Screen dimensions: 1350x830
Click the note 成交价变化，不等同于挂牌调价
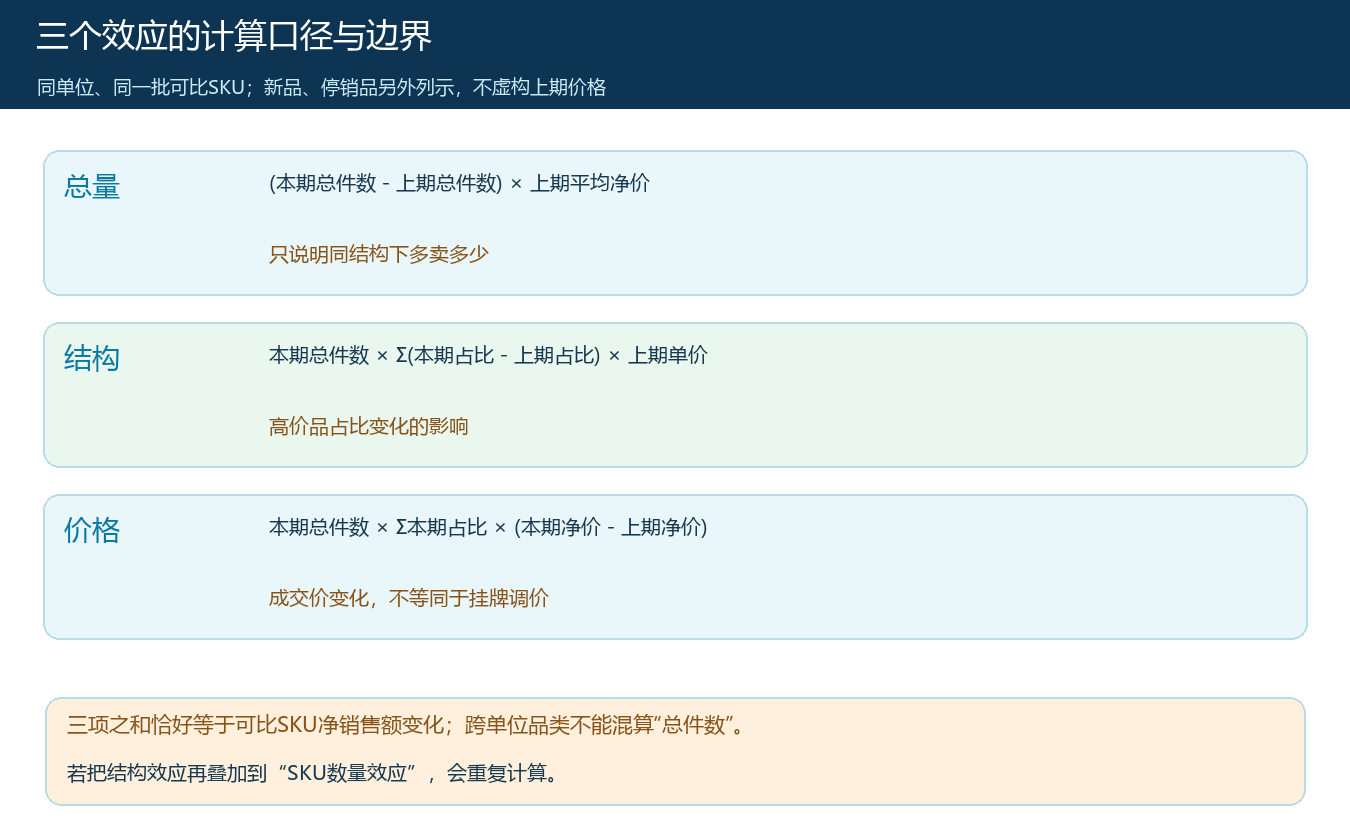tap(409, 598)
